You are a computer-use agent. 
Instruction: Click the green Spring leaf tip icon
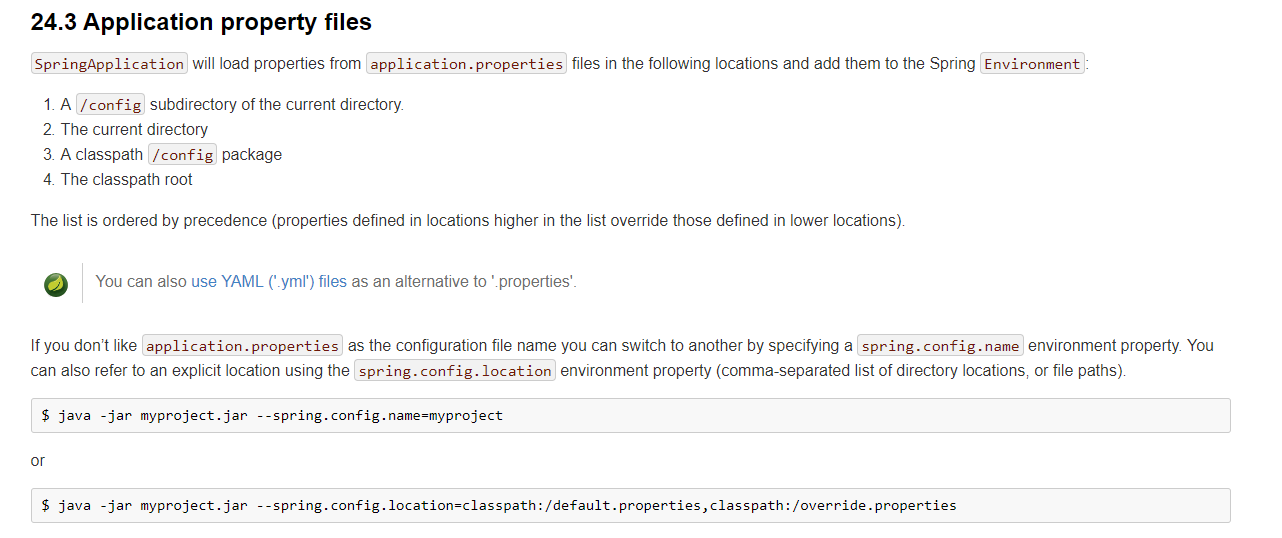56,284
